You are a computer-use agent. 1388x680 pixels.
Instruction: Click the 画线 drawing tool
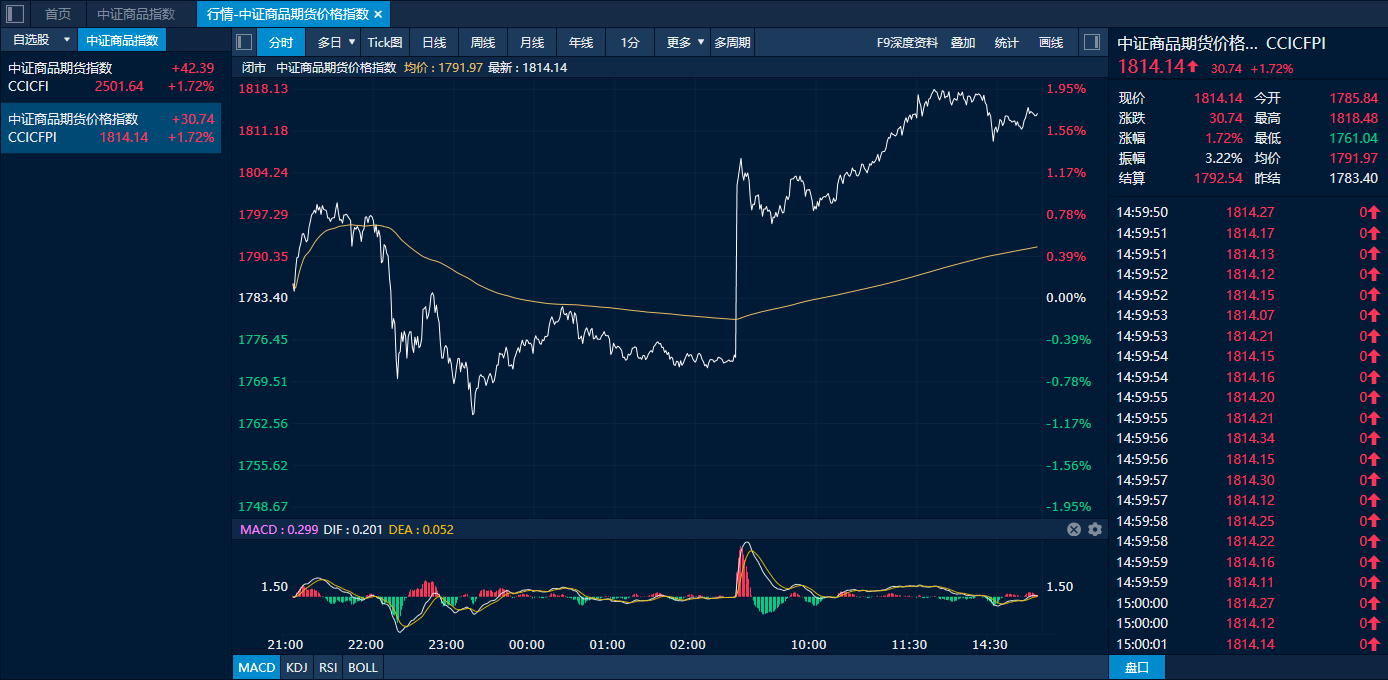1050,42
